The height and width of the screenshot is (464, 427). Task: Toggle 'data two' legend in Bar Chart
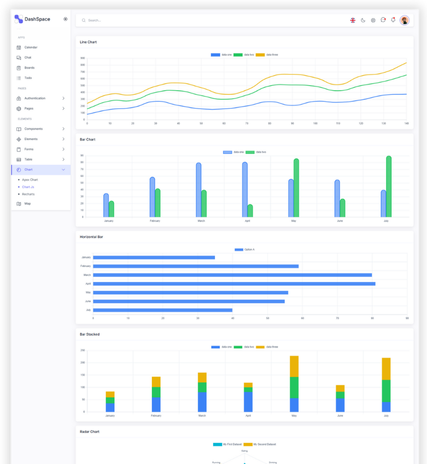pyautogui.click(x=256, y=152)
